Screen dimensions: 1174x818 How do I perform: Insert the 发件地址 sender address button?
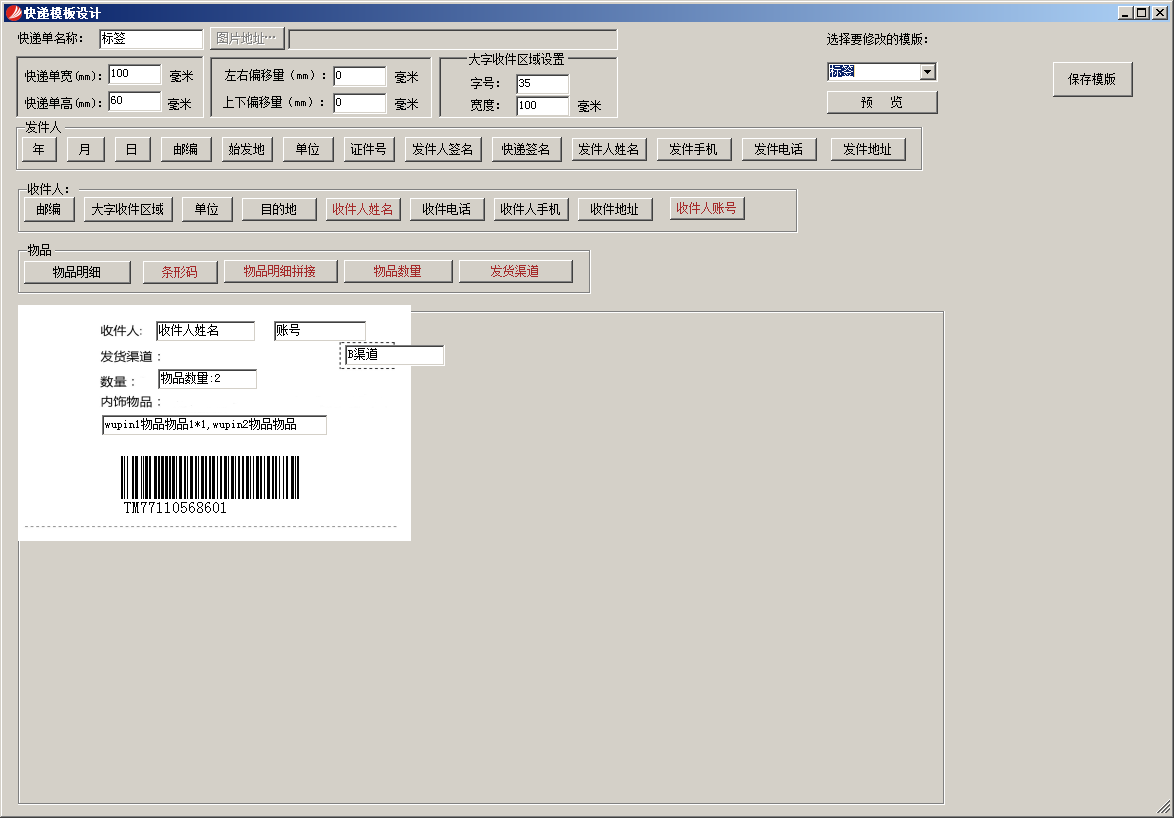(x=867, y=149)
